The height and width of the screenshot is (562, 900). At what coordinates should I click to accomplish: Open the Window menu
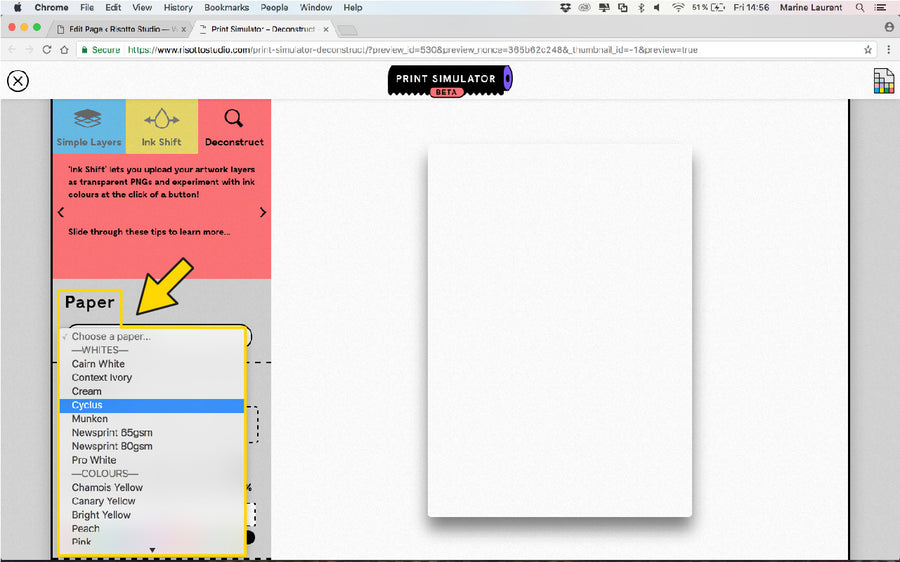coord(316,7)
